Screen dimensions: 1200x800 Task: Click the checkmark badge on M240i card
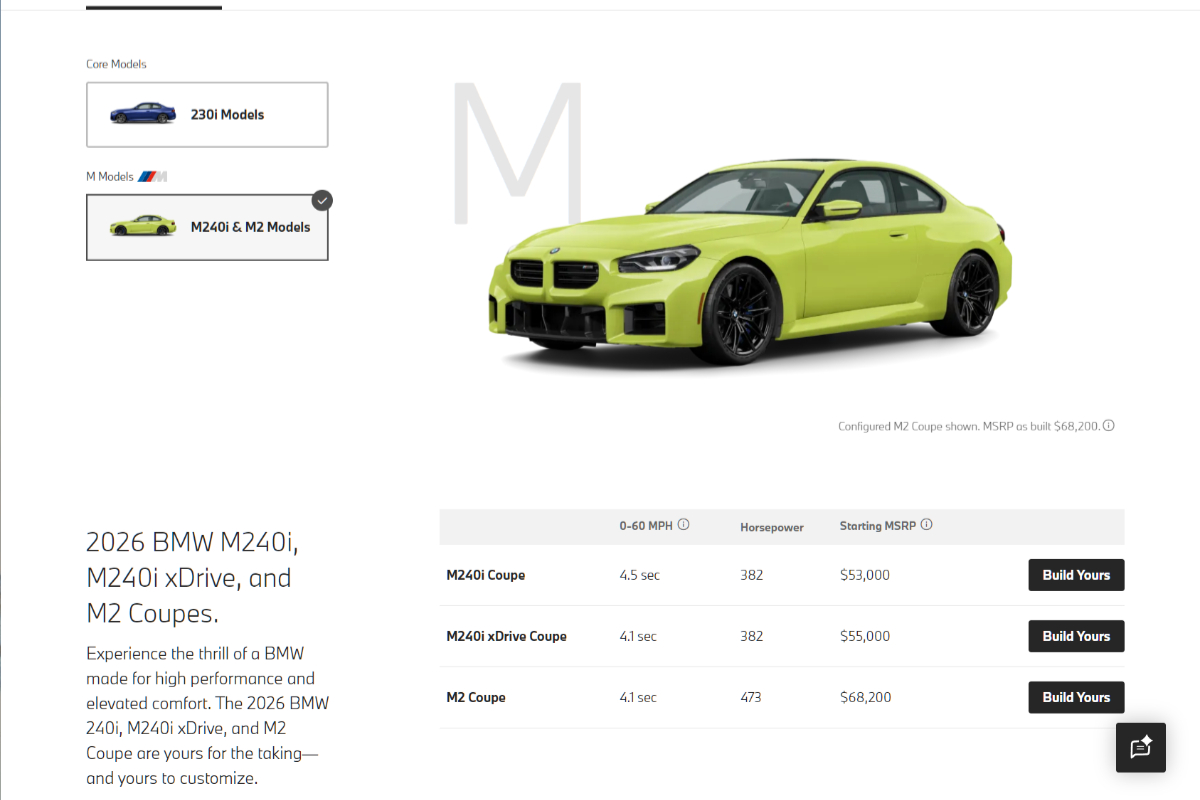pos(321,200)
